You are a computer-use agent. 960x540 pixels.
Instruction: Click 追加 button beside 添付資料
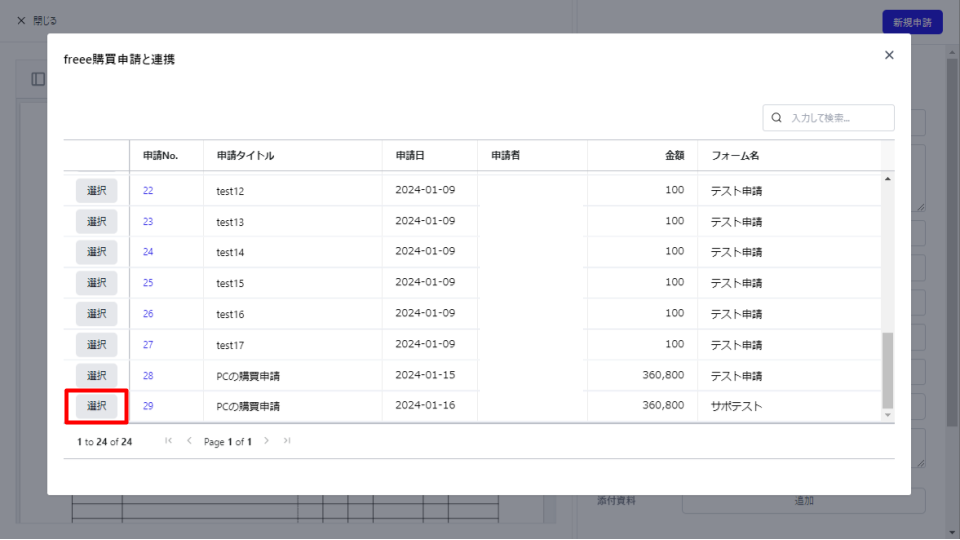804,501
